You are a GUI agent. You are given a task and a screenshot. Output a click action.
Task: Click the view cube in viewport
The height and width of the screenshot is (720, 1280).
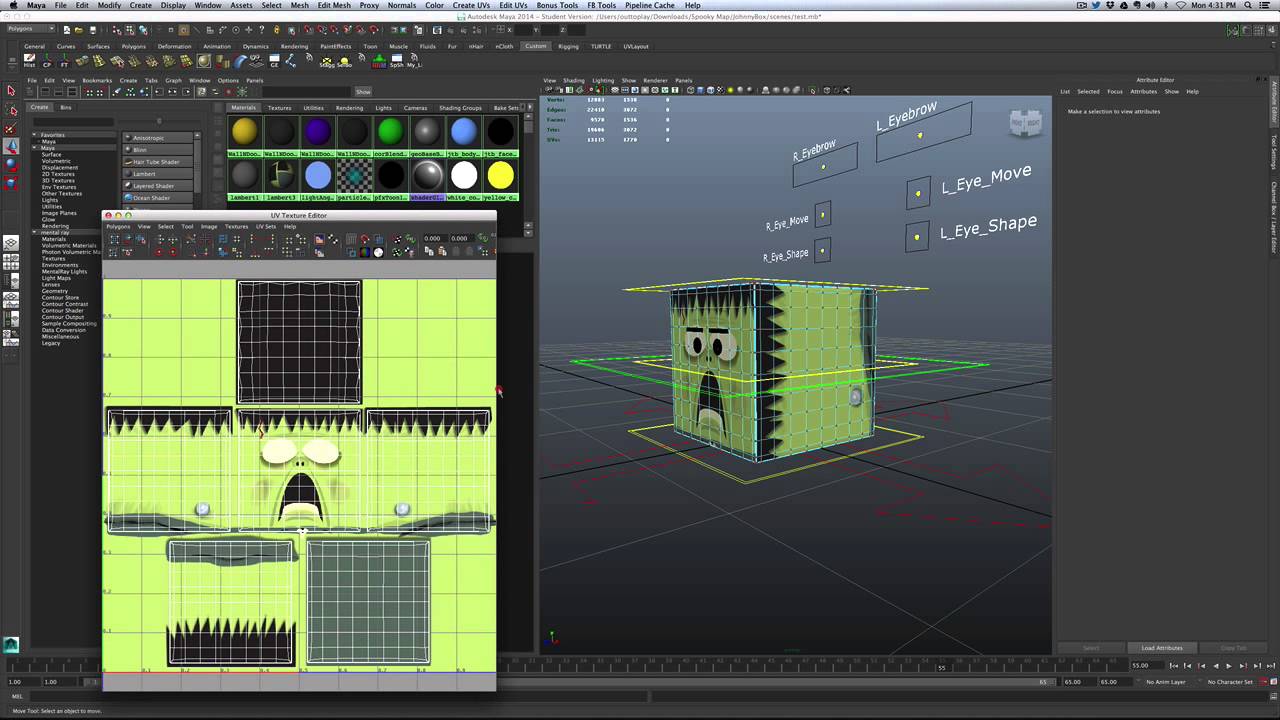click(1026, 123)
